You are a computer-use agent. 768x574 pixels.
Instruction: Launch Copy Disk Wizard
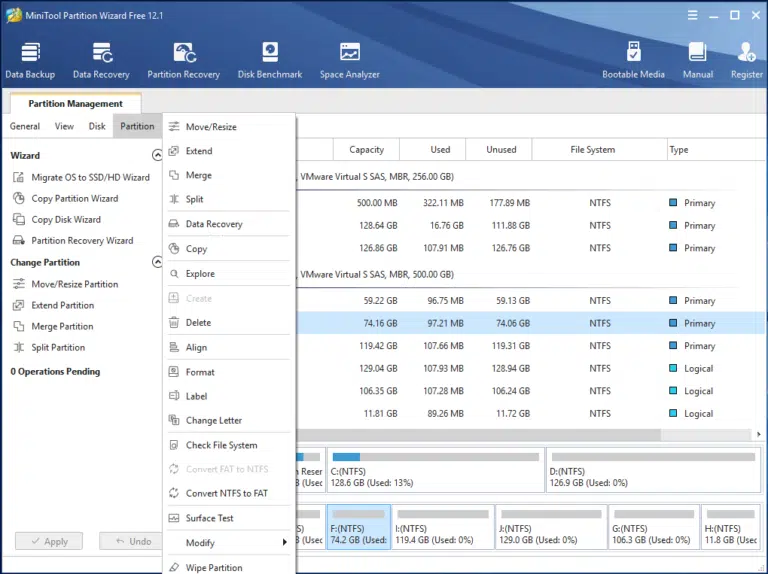point(57,219)
